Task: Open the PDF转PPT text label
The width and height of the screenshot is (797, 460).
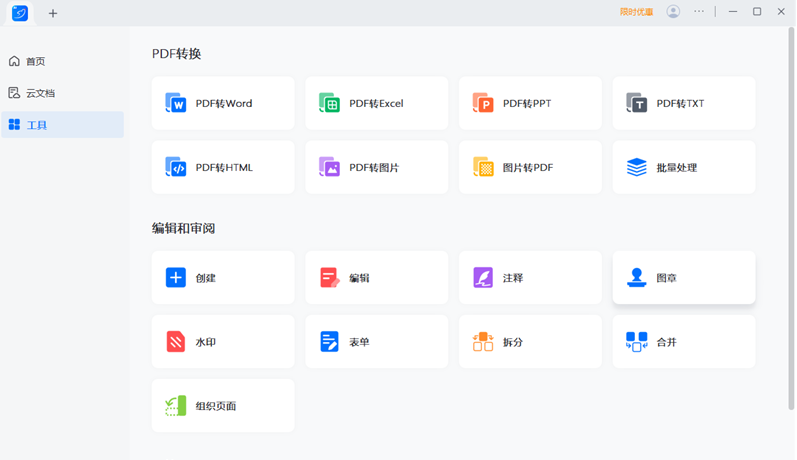Action: pos(527,103)
